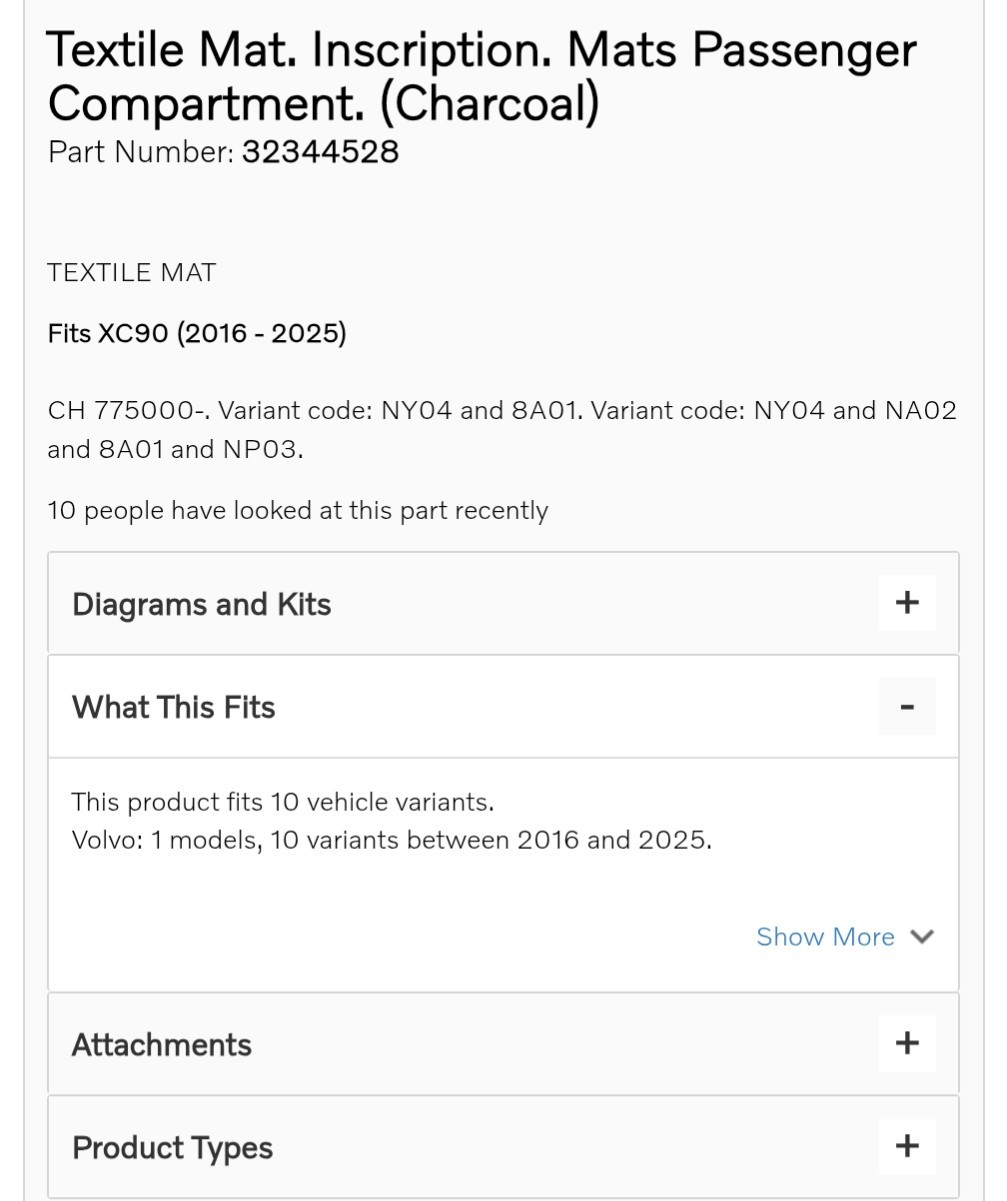The width and height of the screenshot is (1007, 1201).
Task: Open the Attachments accordion heading
Action: [162, 1045]
